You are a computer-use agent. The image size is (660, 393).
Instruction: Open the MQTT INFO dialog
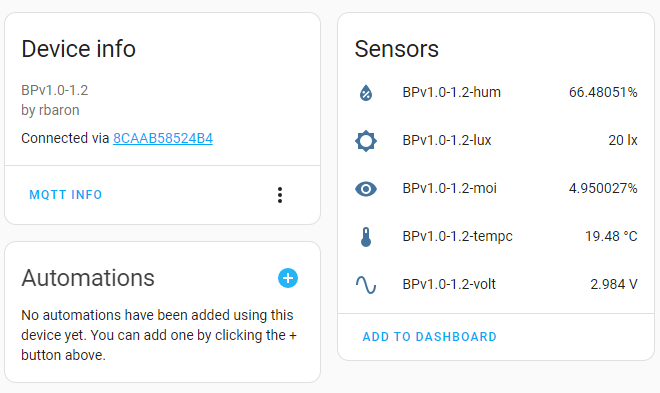(x=66, y=195)
